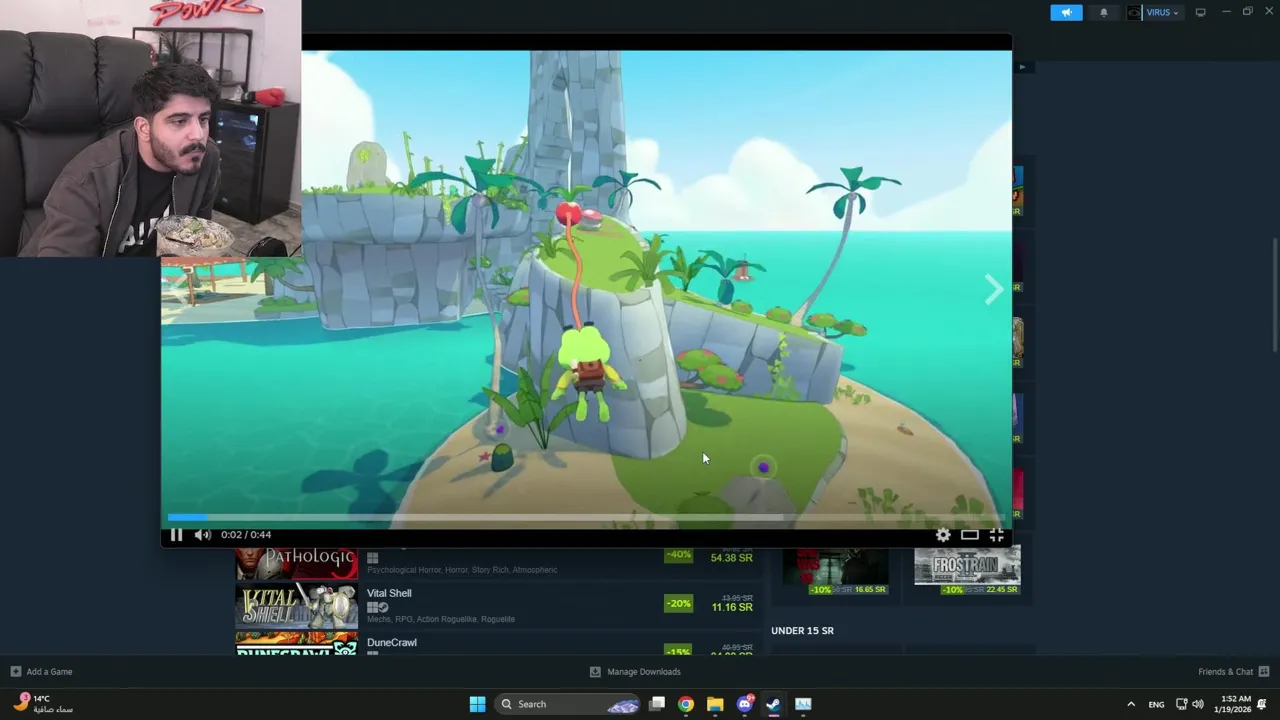Click the UNDER 15 SR heading
The width and height of the screenshot is (1280, 720).
(802, 631)
